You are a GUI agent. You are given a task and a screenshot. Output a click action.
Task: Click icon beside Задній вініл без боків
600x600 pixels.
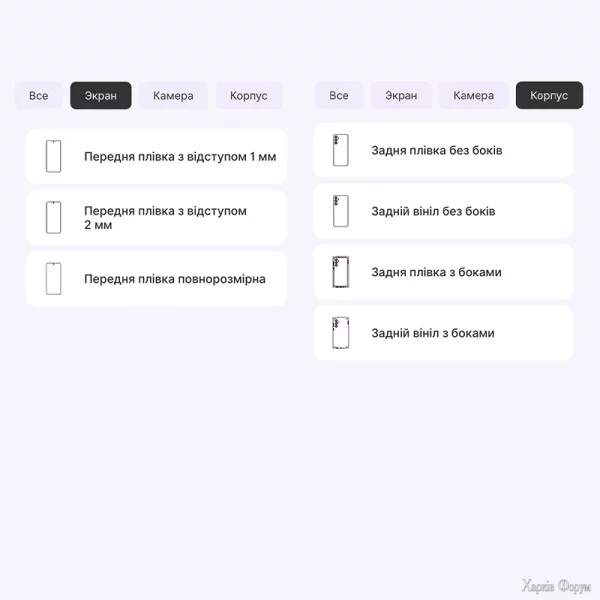click(x=341, y=212)
